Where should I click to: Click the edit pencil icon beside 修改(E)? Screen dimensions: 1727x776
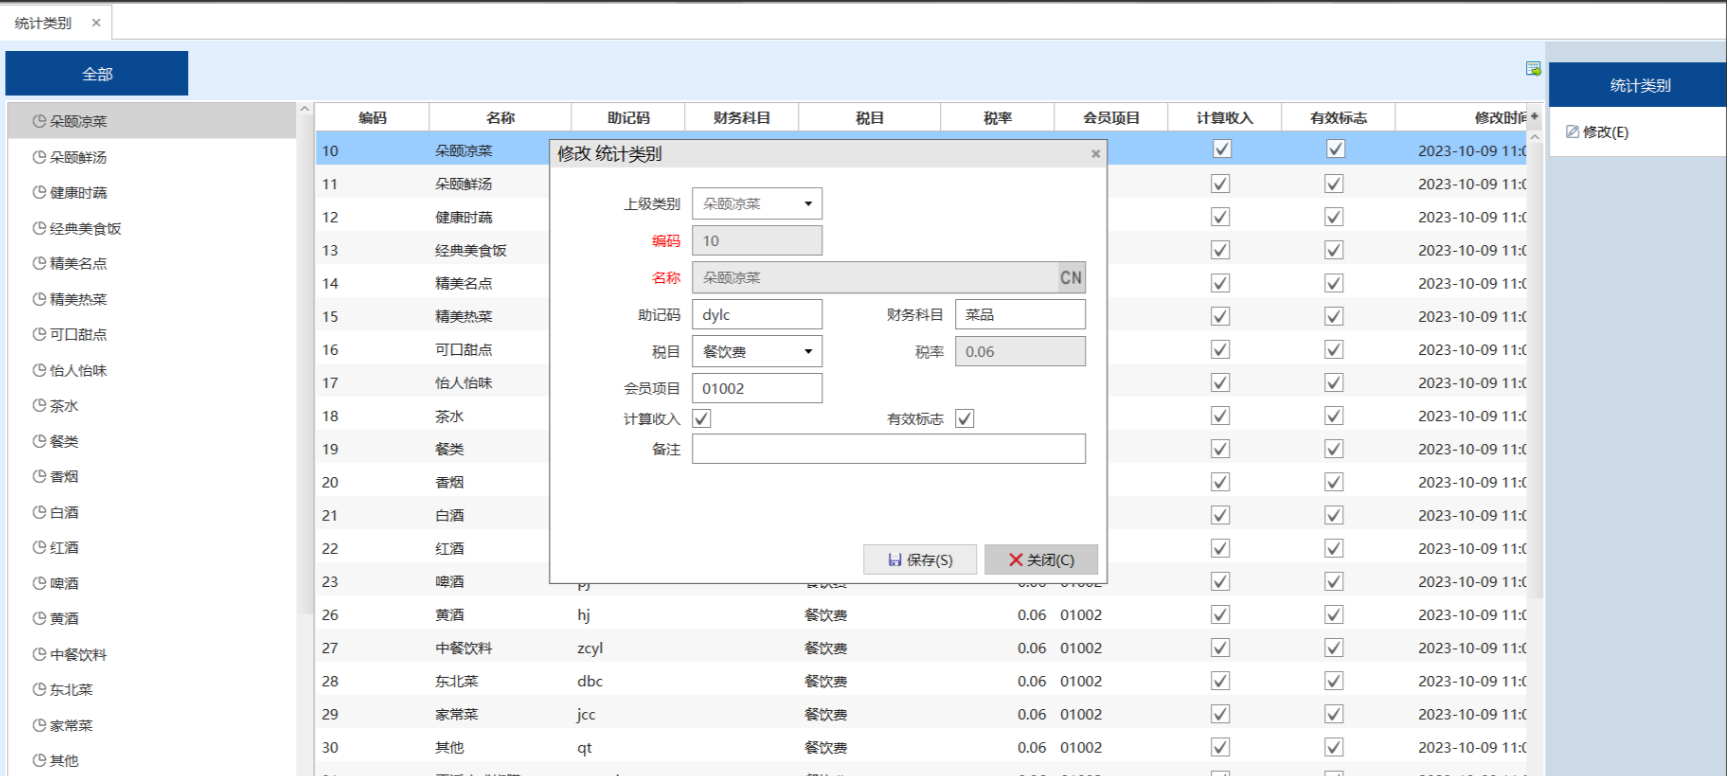coord(1572,132)
